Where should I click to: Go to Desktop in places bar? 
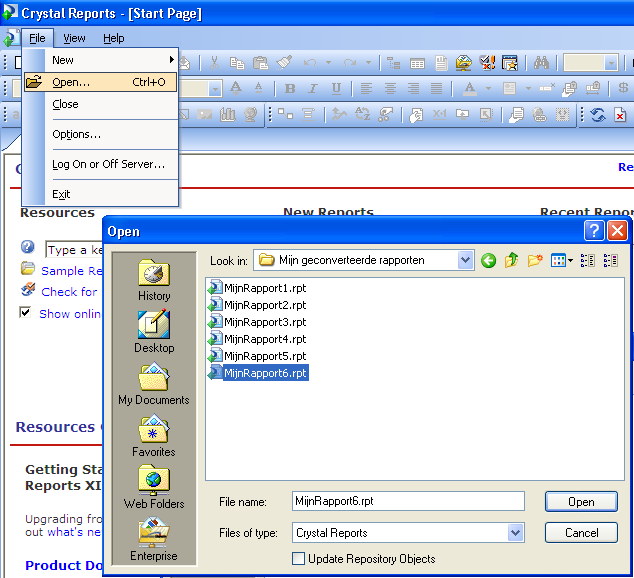[154, 332]
